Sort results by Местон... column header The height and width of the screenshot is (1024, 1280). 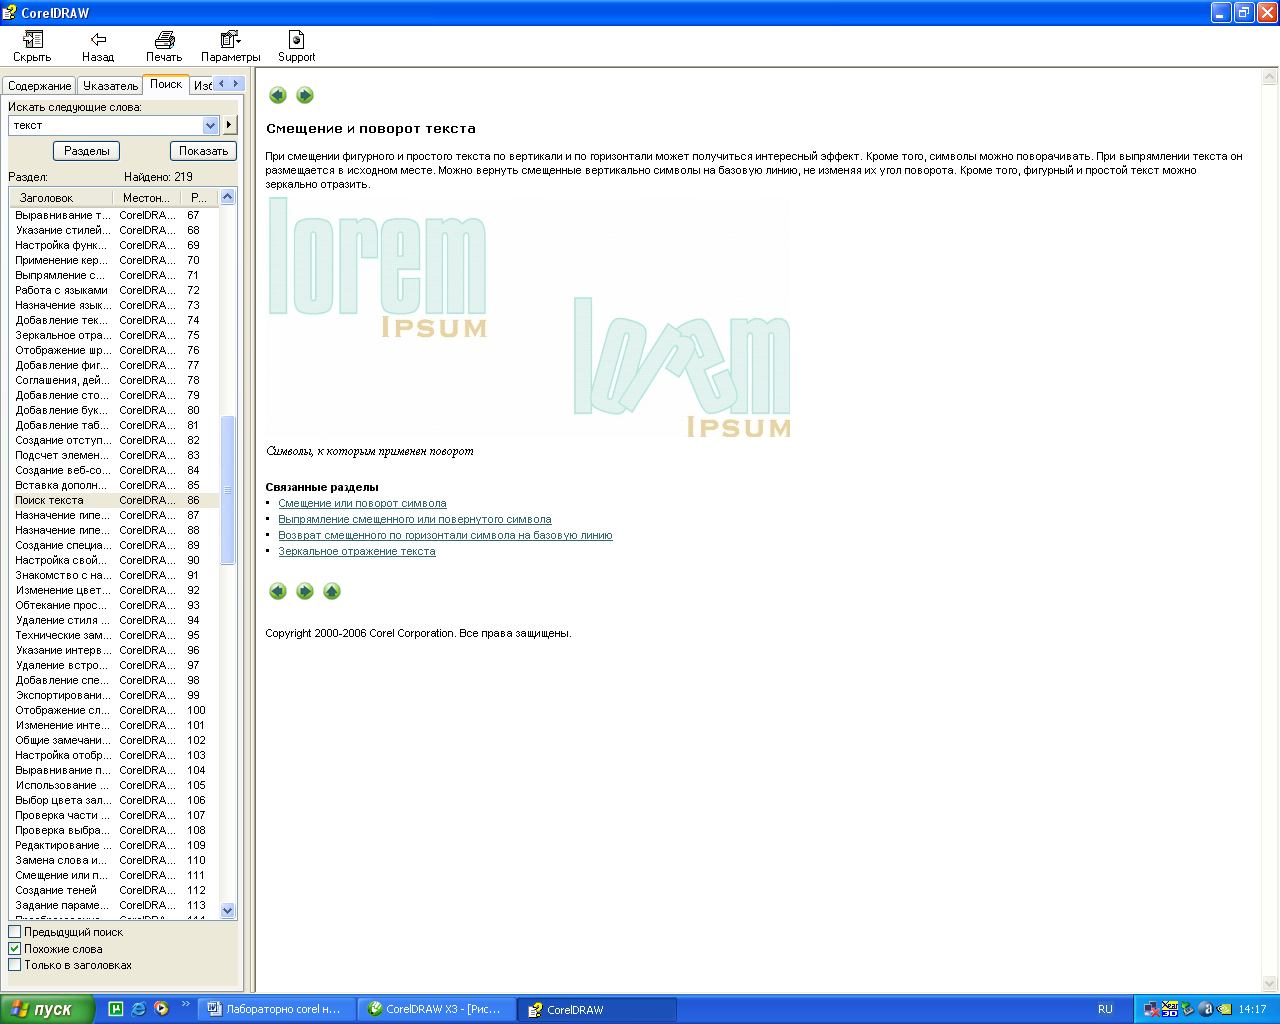(x=148, y=197)
